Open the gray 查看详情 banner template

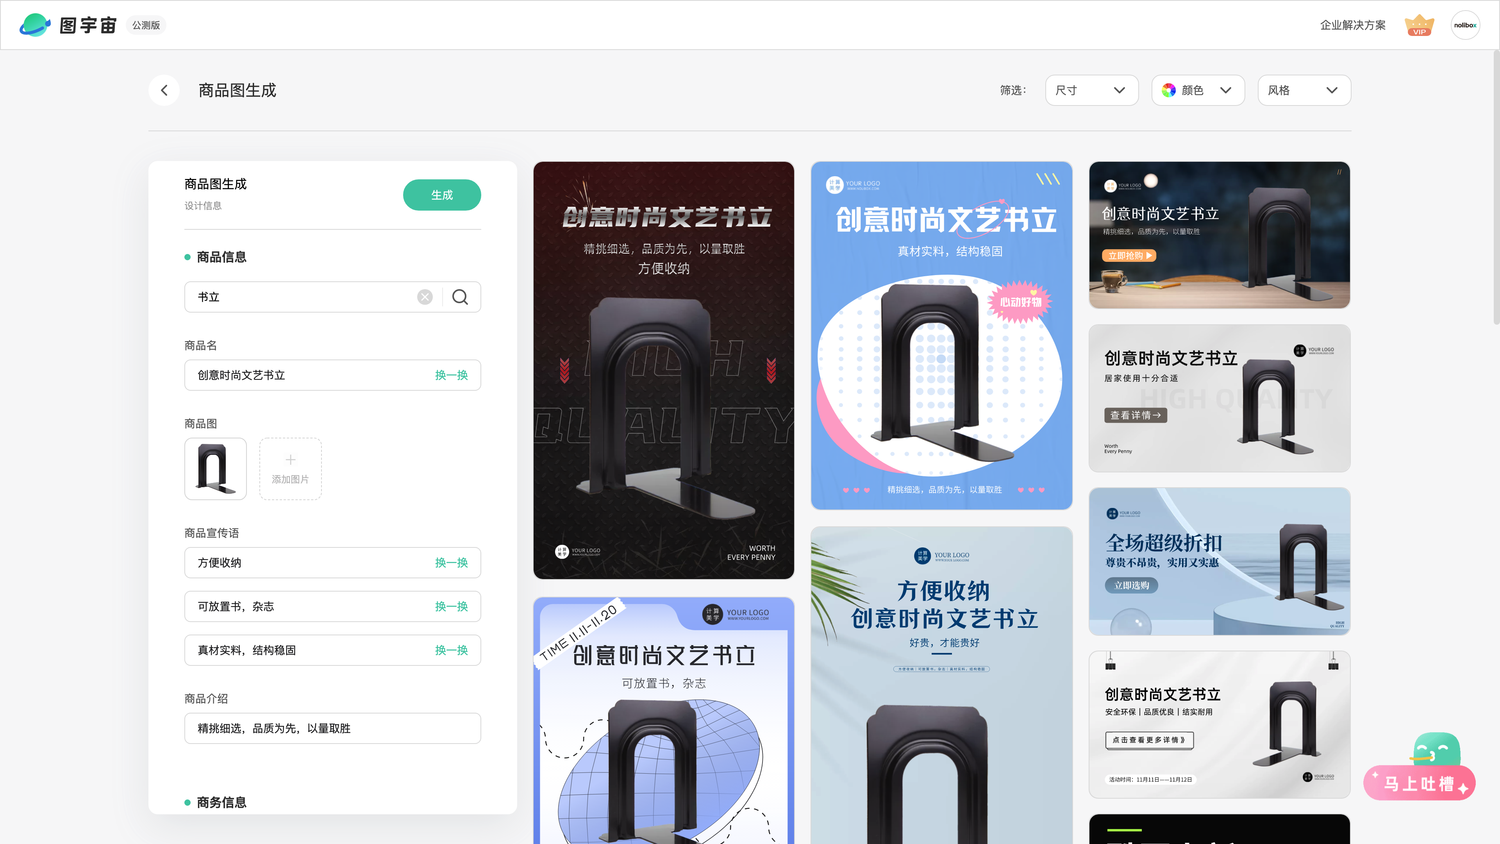1219,398
